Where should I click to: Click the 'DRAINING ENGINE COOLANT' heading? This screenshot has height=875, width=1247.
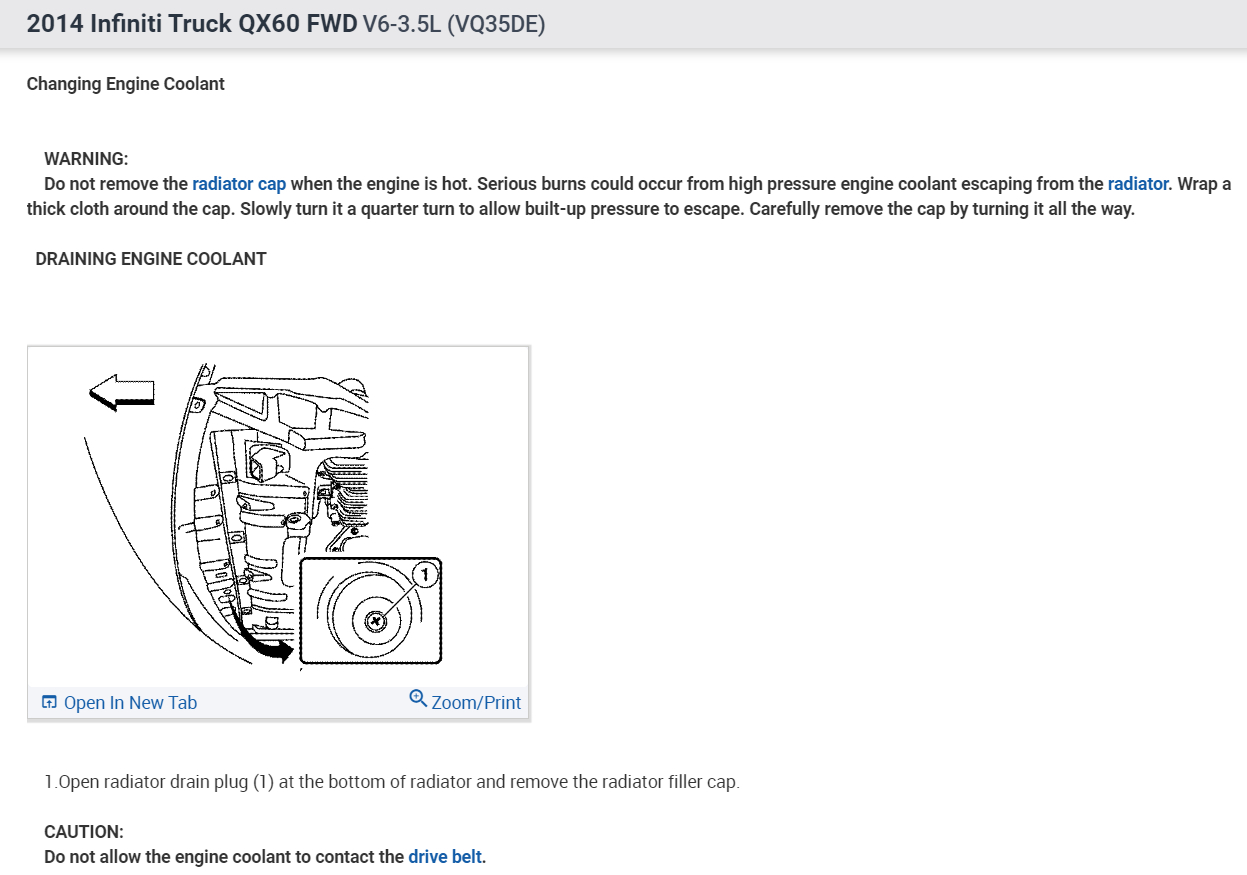click(x=151, y=259)
